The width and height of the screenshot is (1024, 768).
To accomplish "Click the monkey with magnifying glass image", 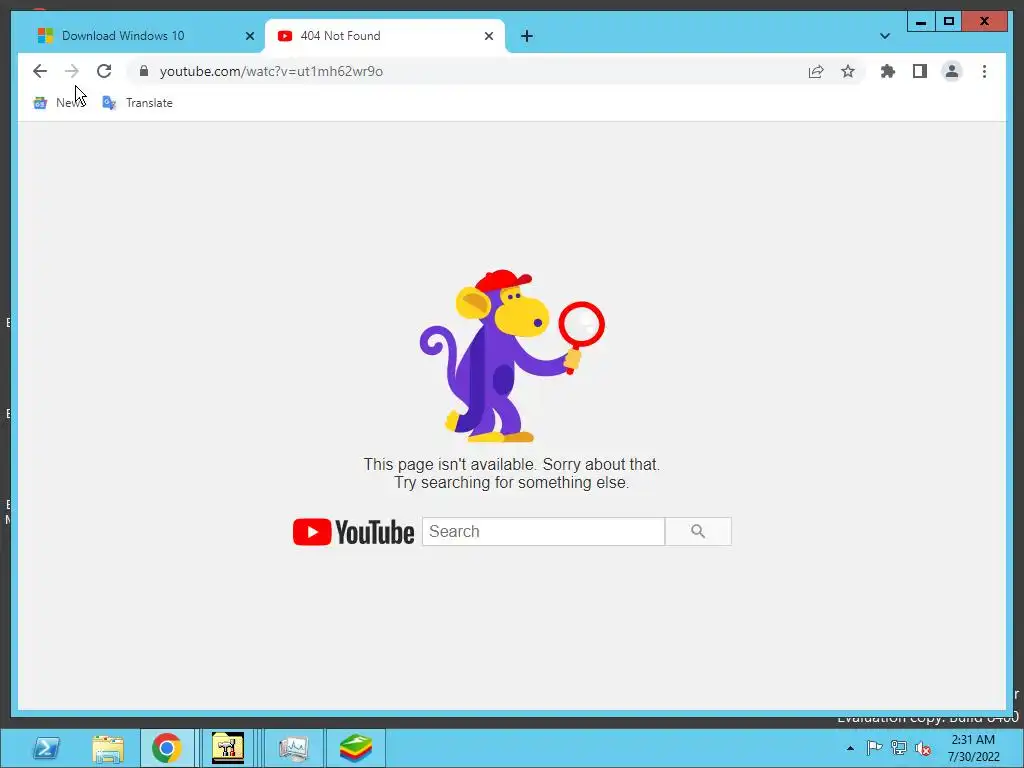I will click(x=511, y=356).
